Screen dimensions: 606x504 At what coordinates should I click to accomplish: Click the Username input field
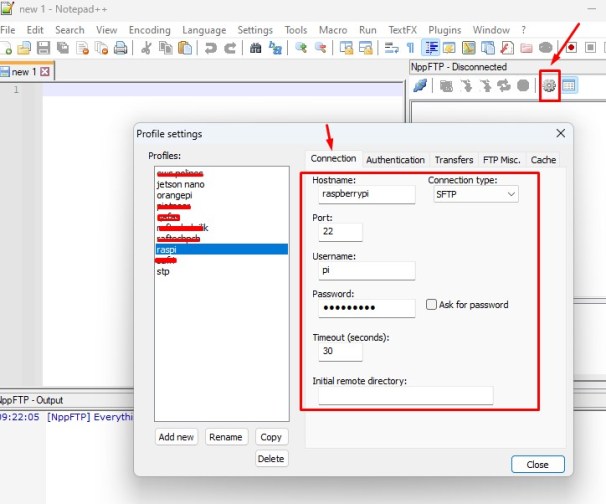click(x=367, y=271)
